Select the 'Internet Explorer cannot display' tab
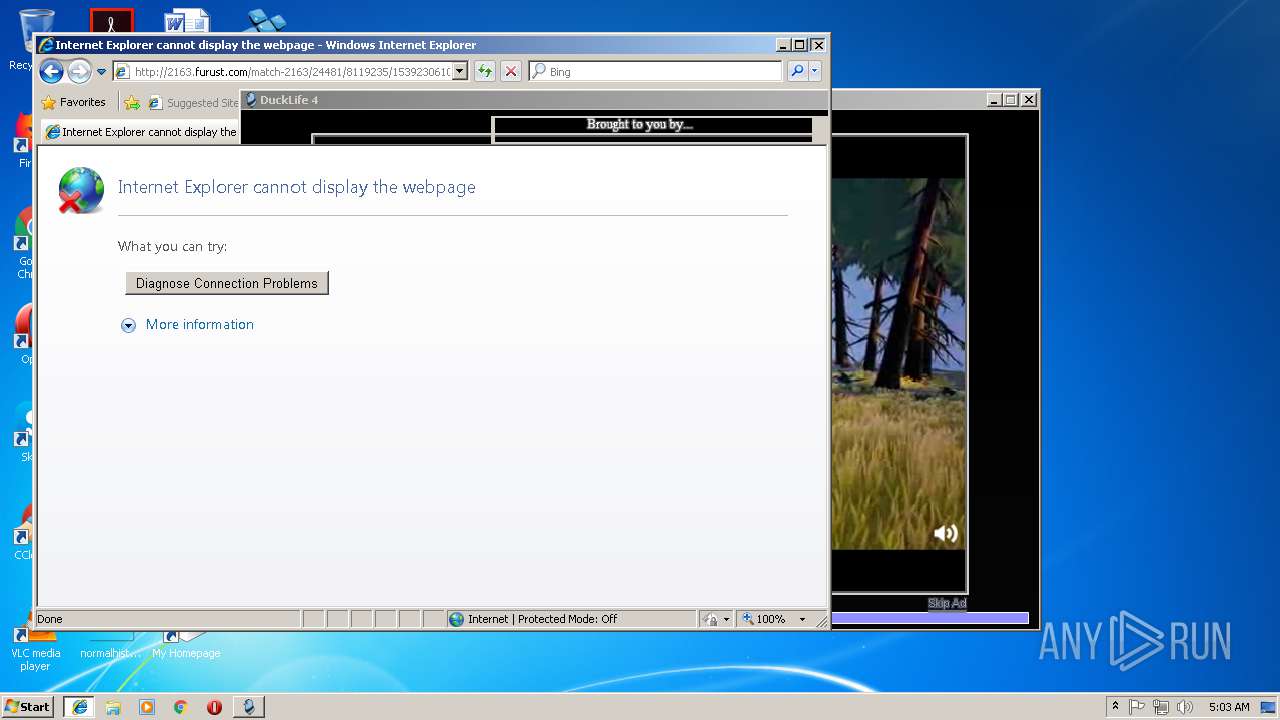Screen dimensions: 1280x720 140,132
